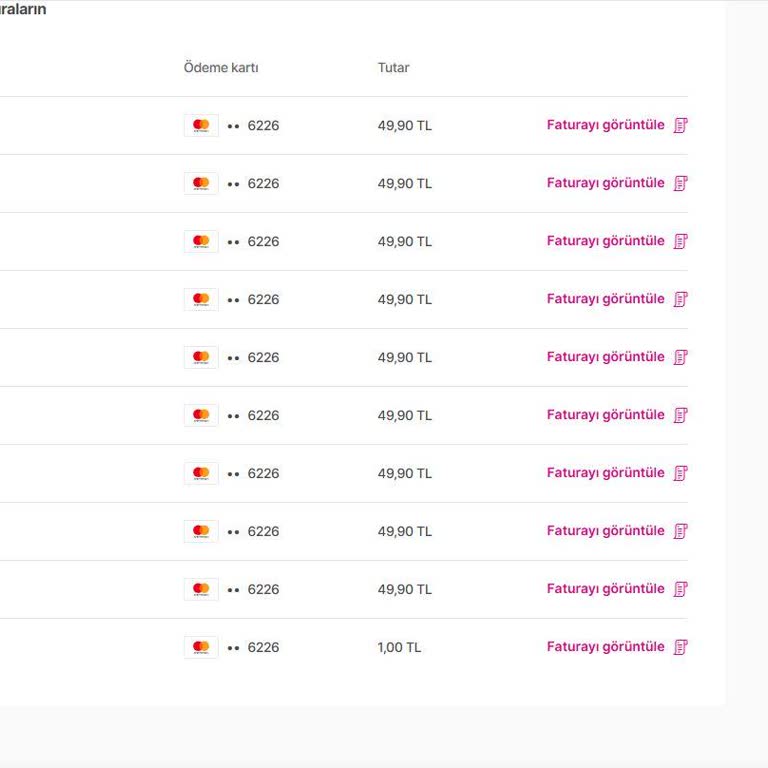Click the invoice icon in the ninth payment row

click(x=681, y=589)
